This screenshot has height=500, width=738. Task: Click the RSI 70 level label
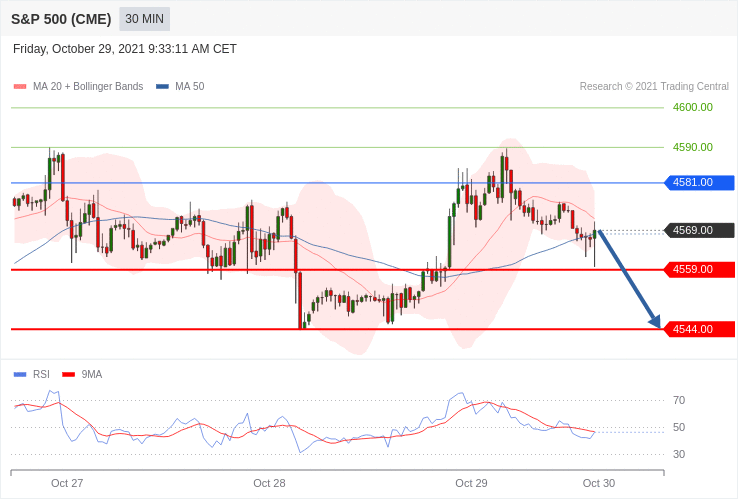[679, 401]
